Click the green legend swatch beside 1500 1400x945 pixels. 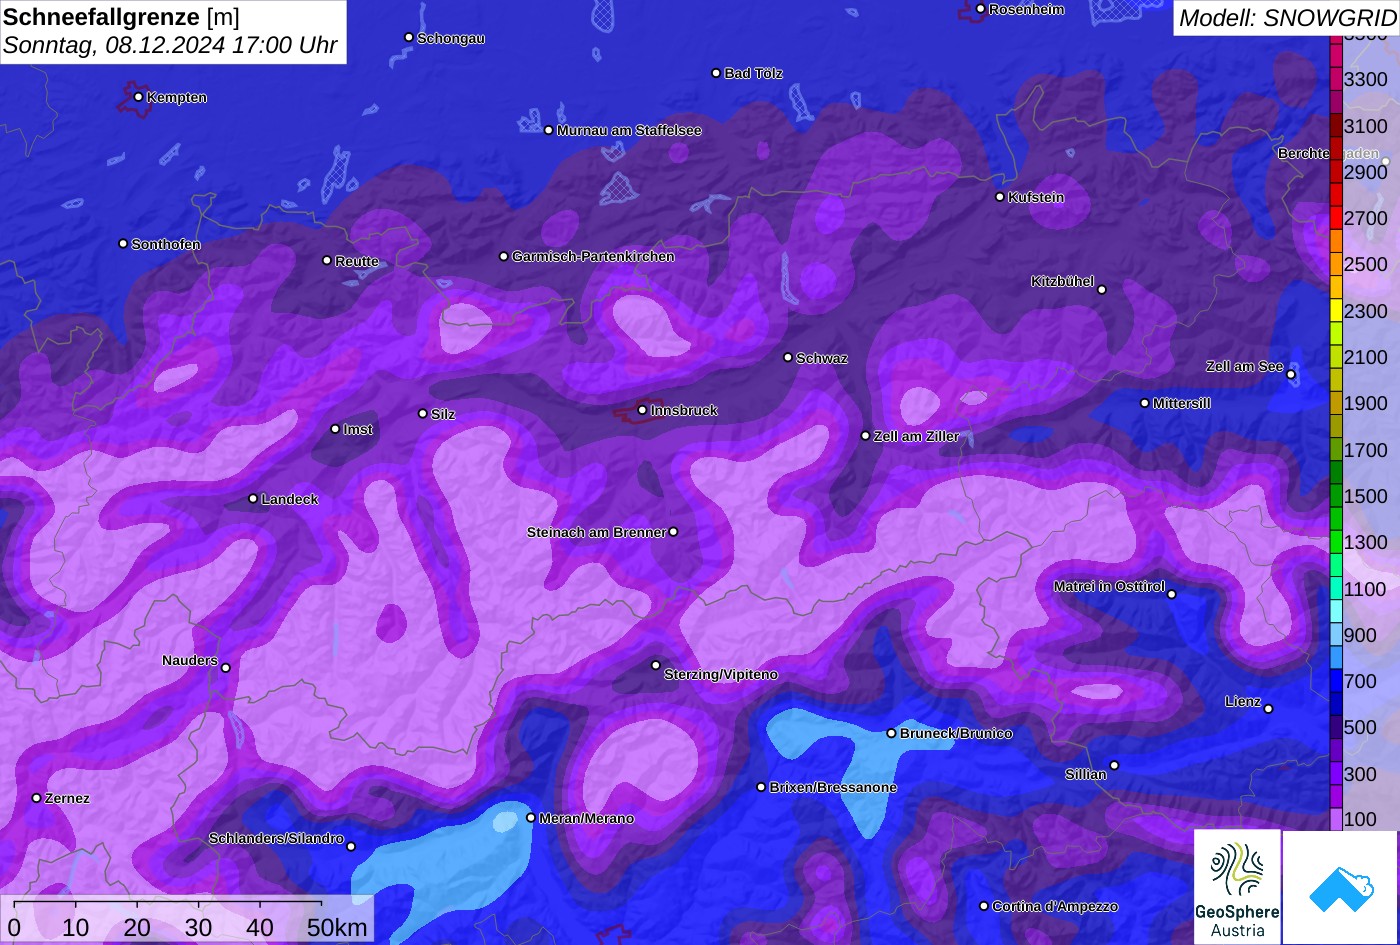point(1336,496)
